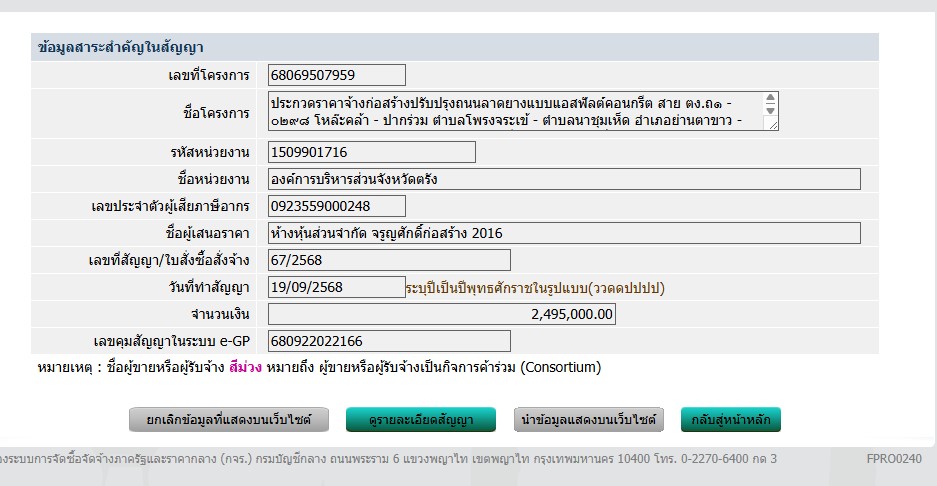Click scroll up arrow in project name box

(x=771, y=97)
